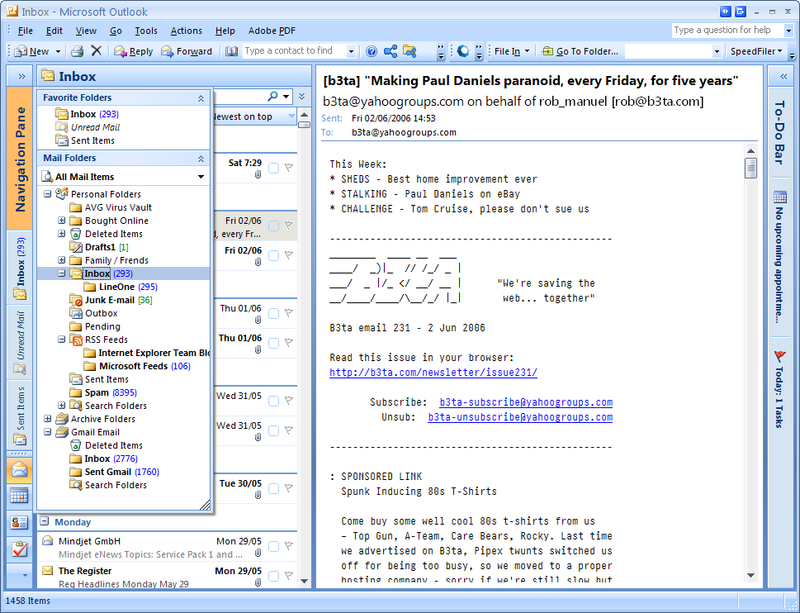Click the To-Do Bar calendar icon
Image resolution: width=800 pixels, height=613 pixels.
[x=780, y=197]
